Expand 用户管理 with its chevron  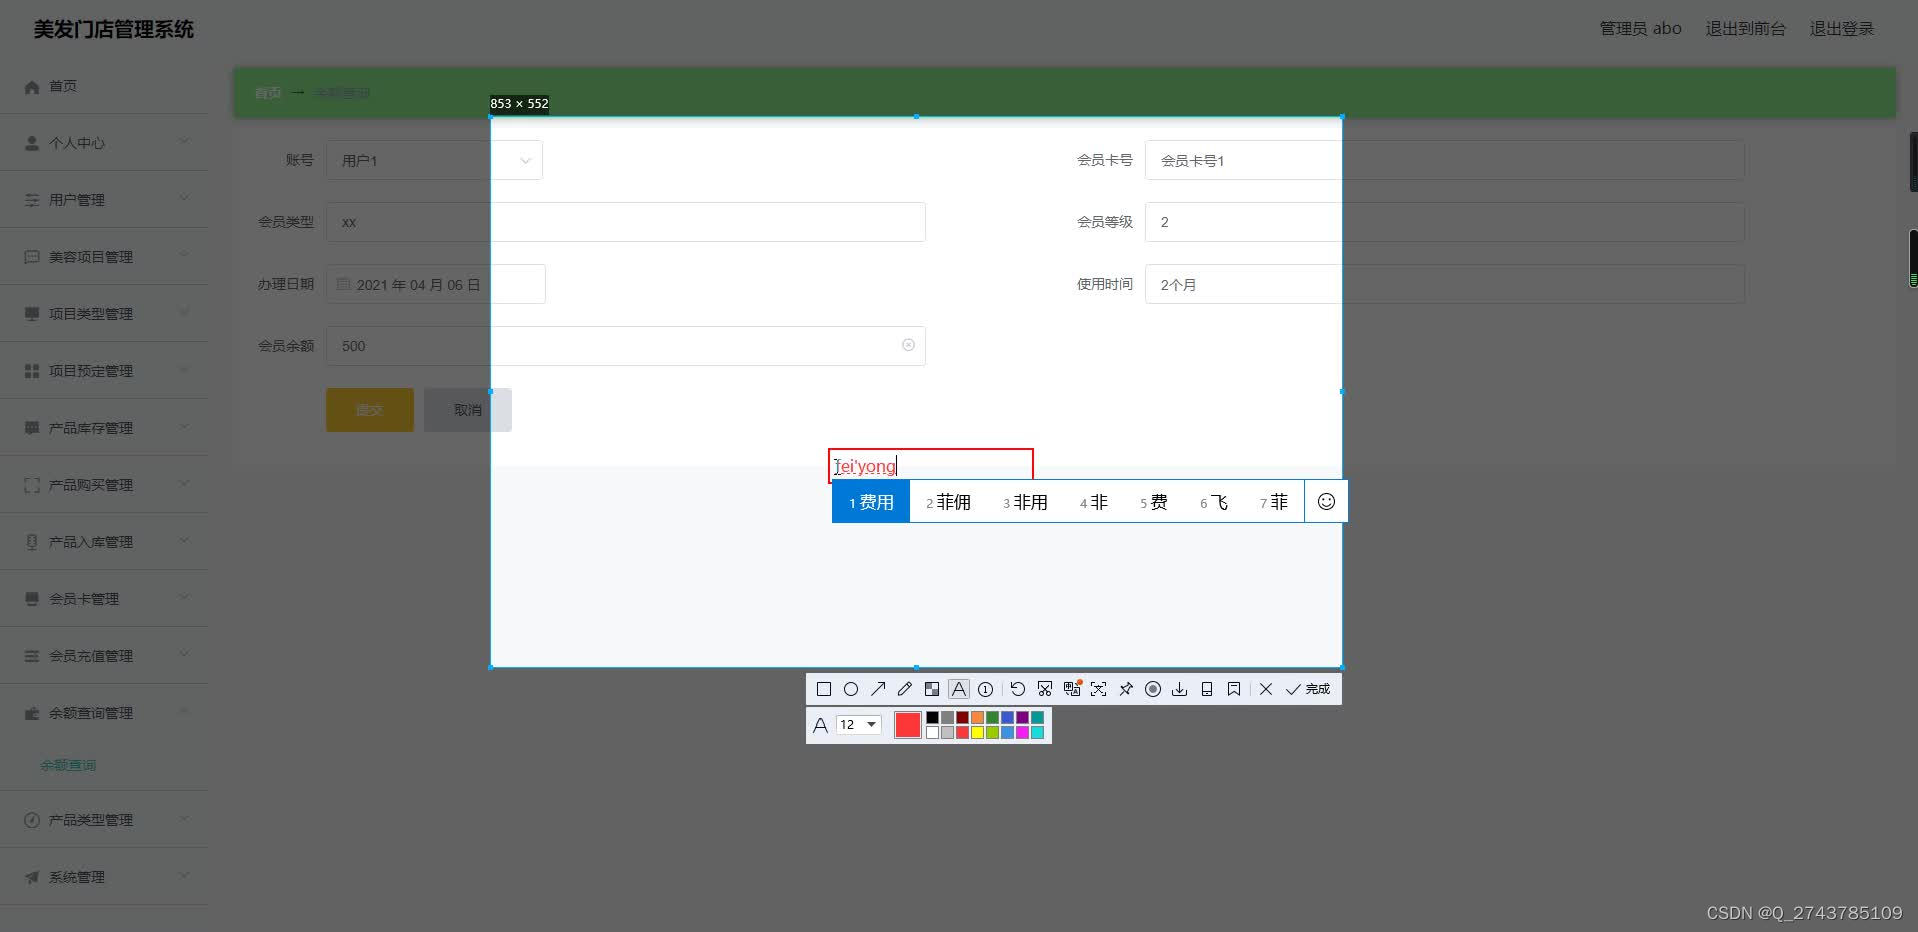click(184, 199)
